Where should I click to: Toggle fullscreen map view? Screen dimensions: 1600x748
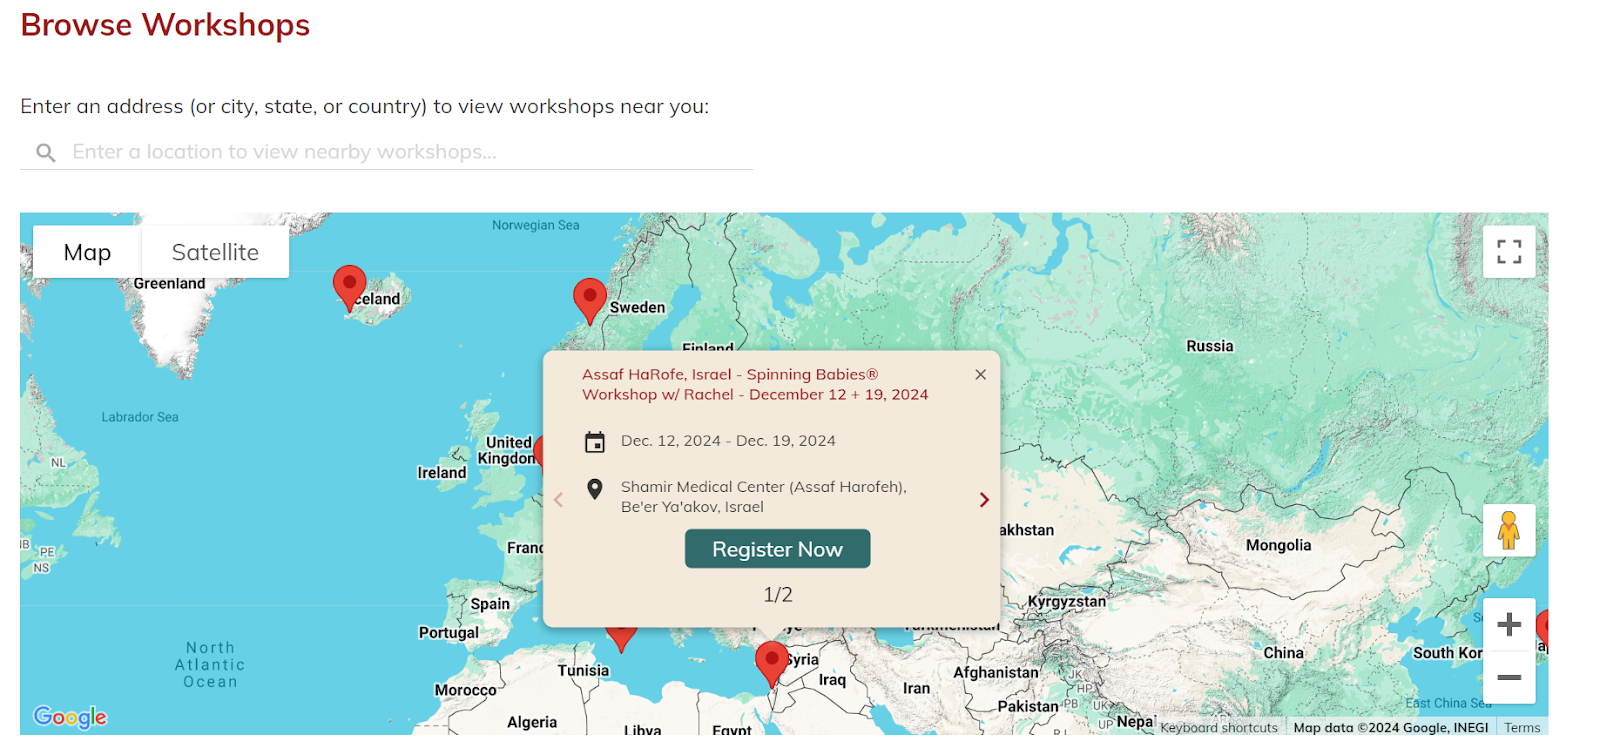pyautogui.click(x=1509, y=251)
